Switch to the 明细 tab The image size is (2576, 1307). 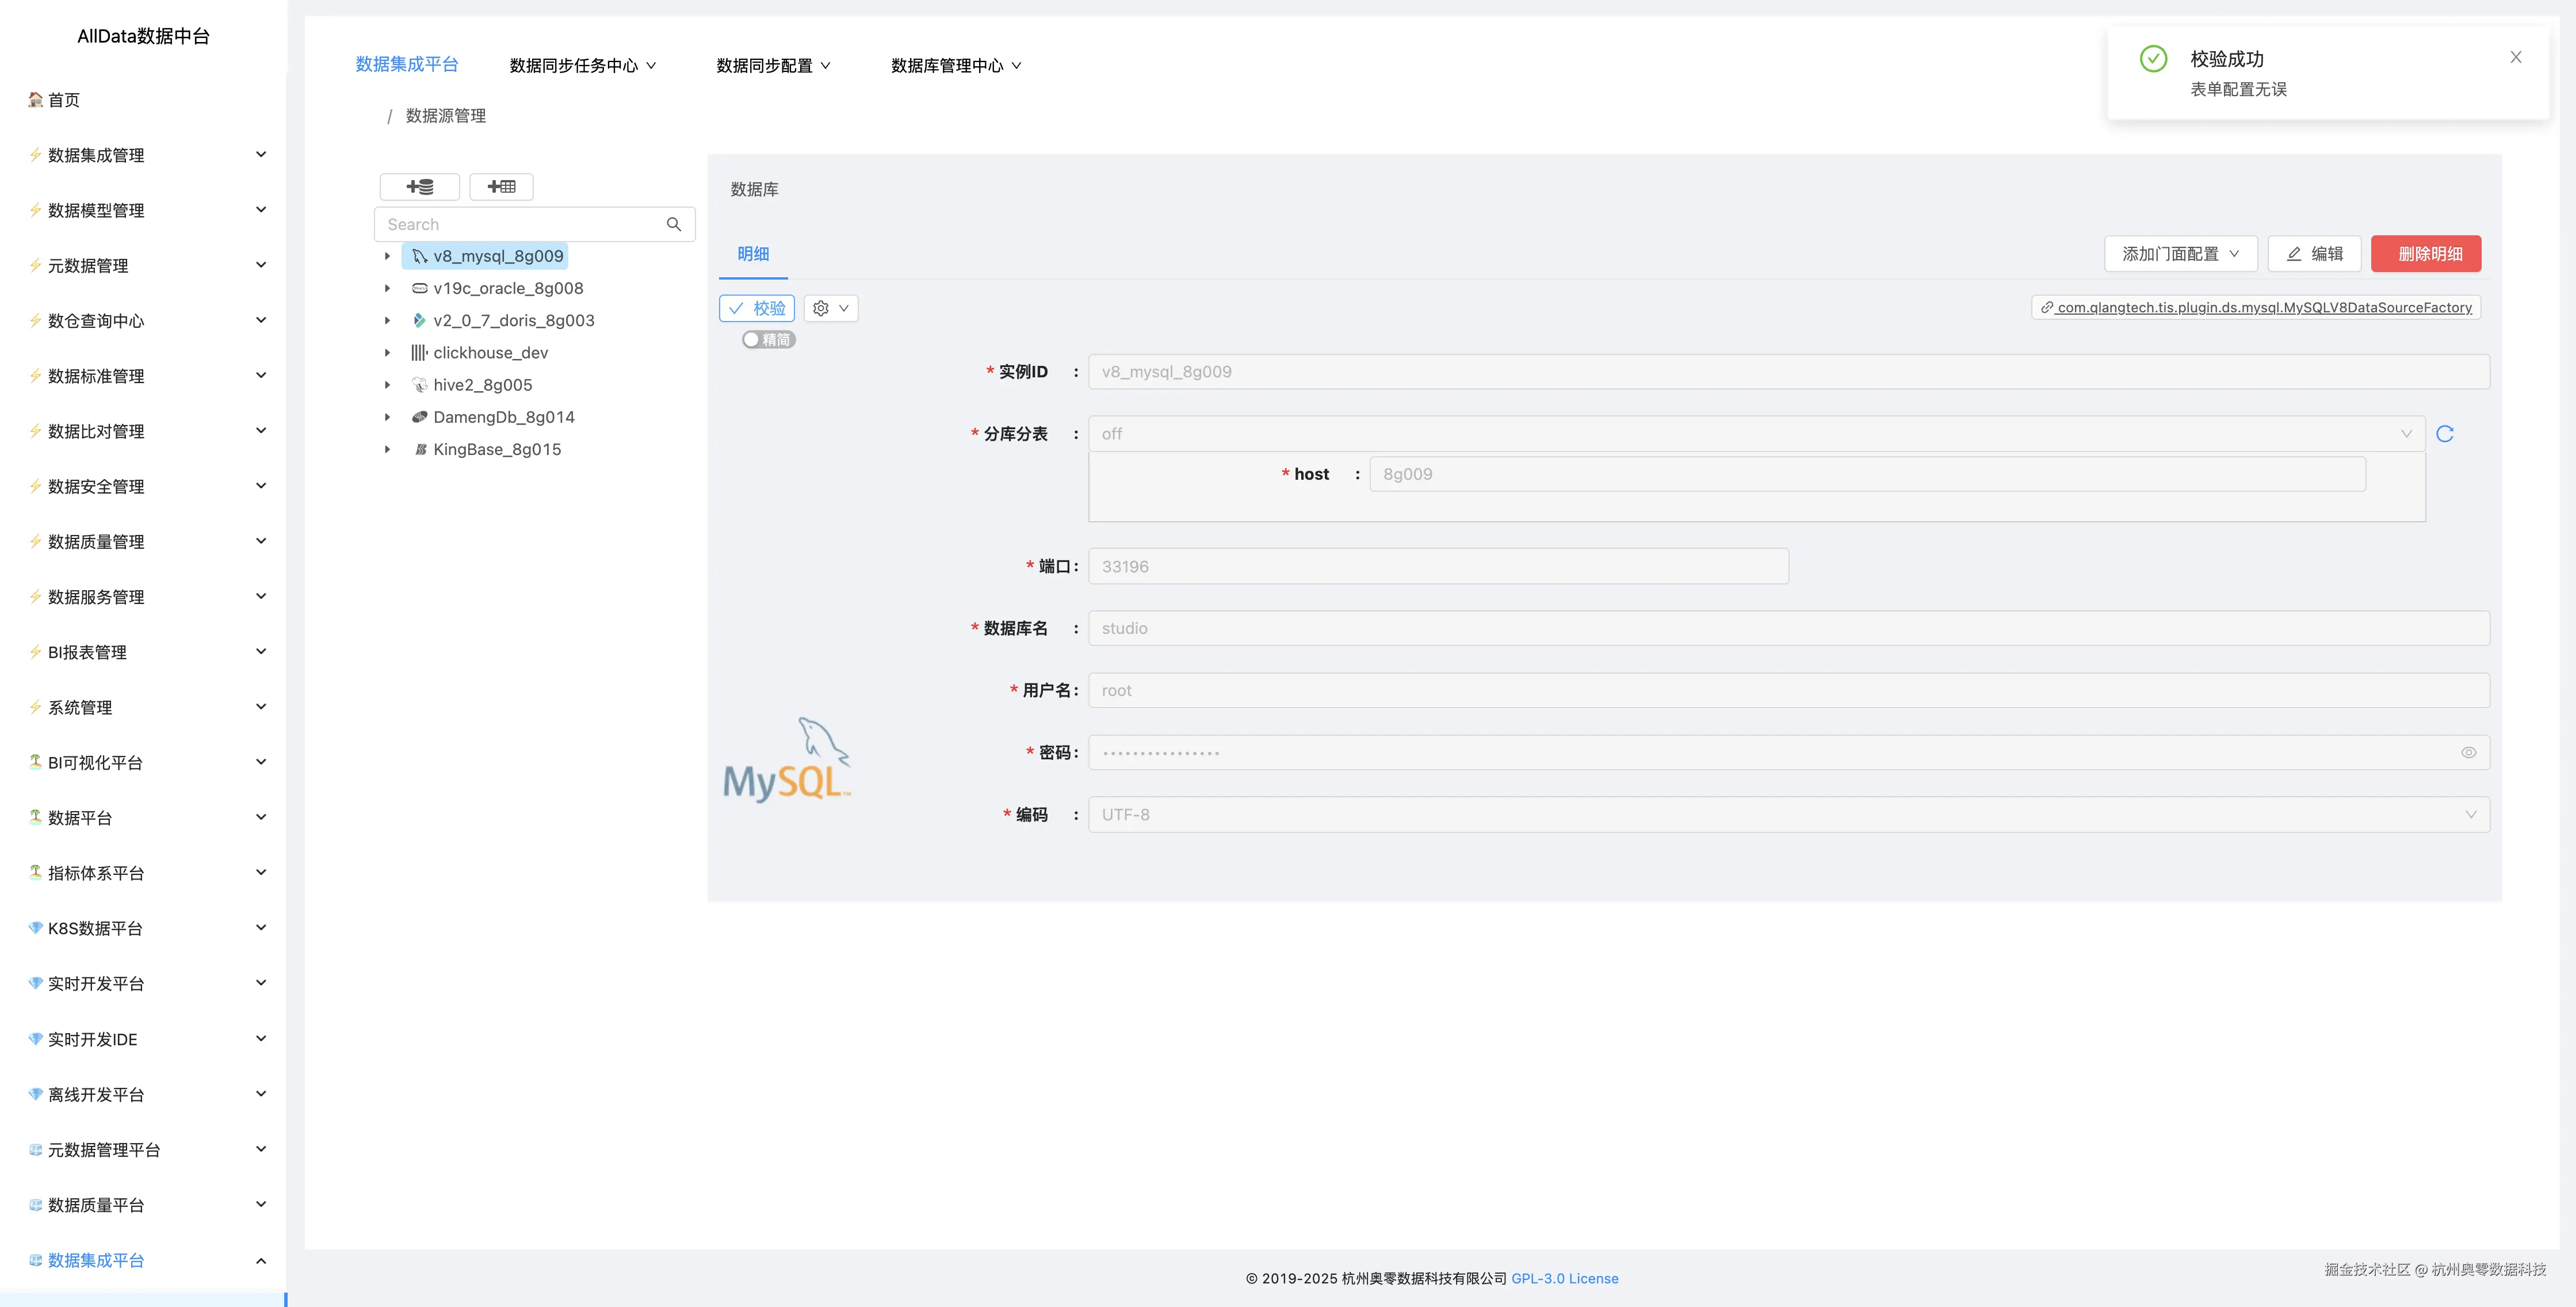tap(753, 254)
